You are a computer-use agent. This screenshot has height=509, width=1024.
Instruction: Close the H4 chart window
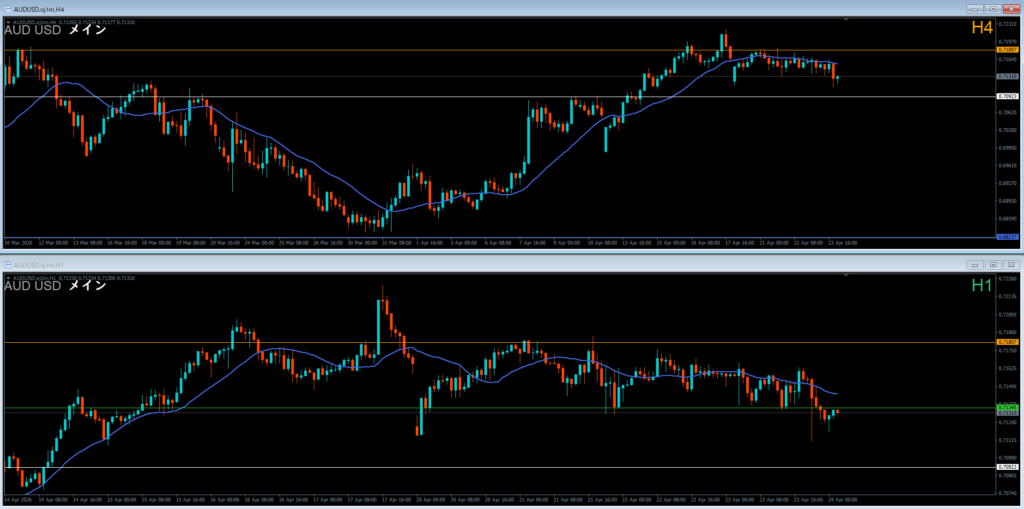click(1011, 9)
